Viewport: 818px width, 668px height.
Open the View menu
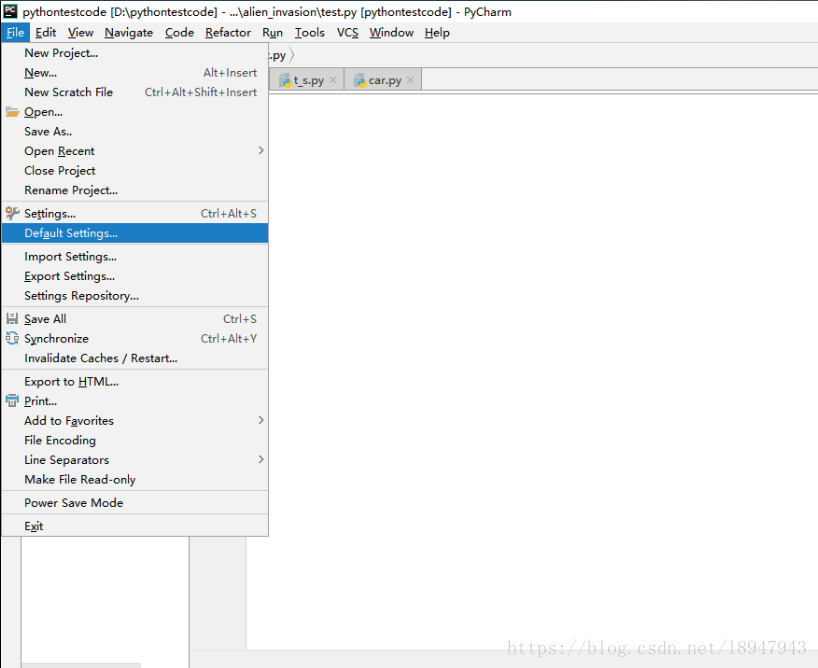(80, 32)
